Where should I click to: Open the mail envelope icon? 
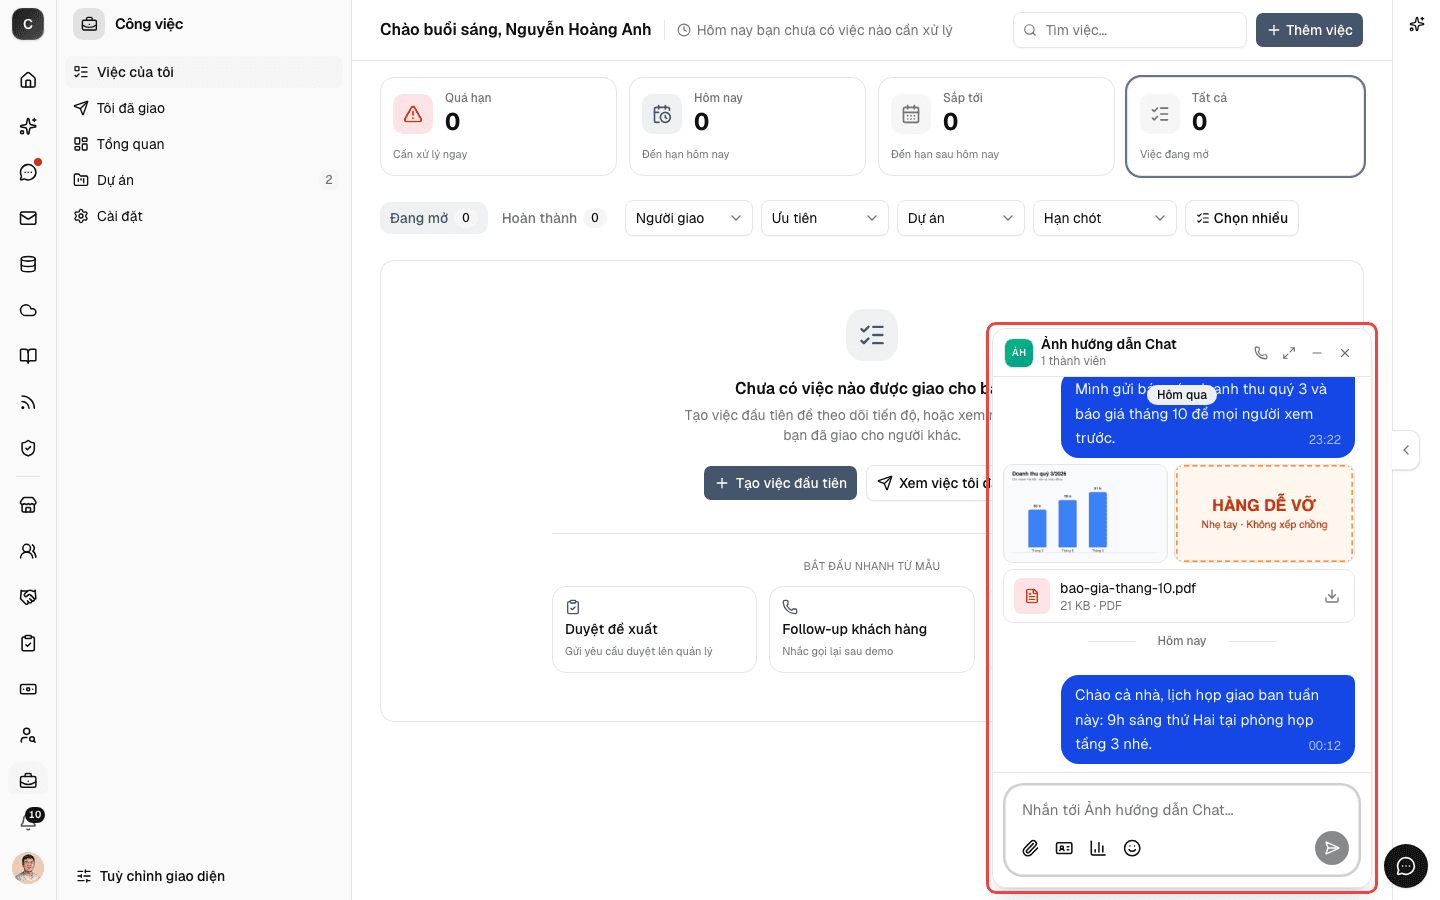point(28,218)
